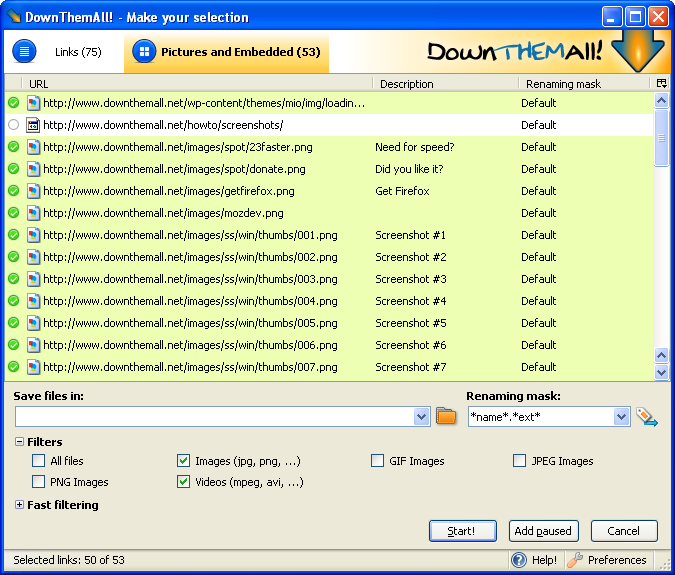675x575 pixels.
Task: Click the file icon for 007.png row
Action: (x=33, y=367)
